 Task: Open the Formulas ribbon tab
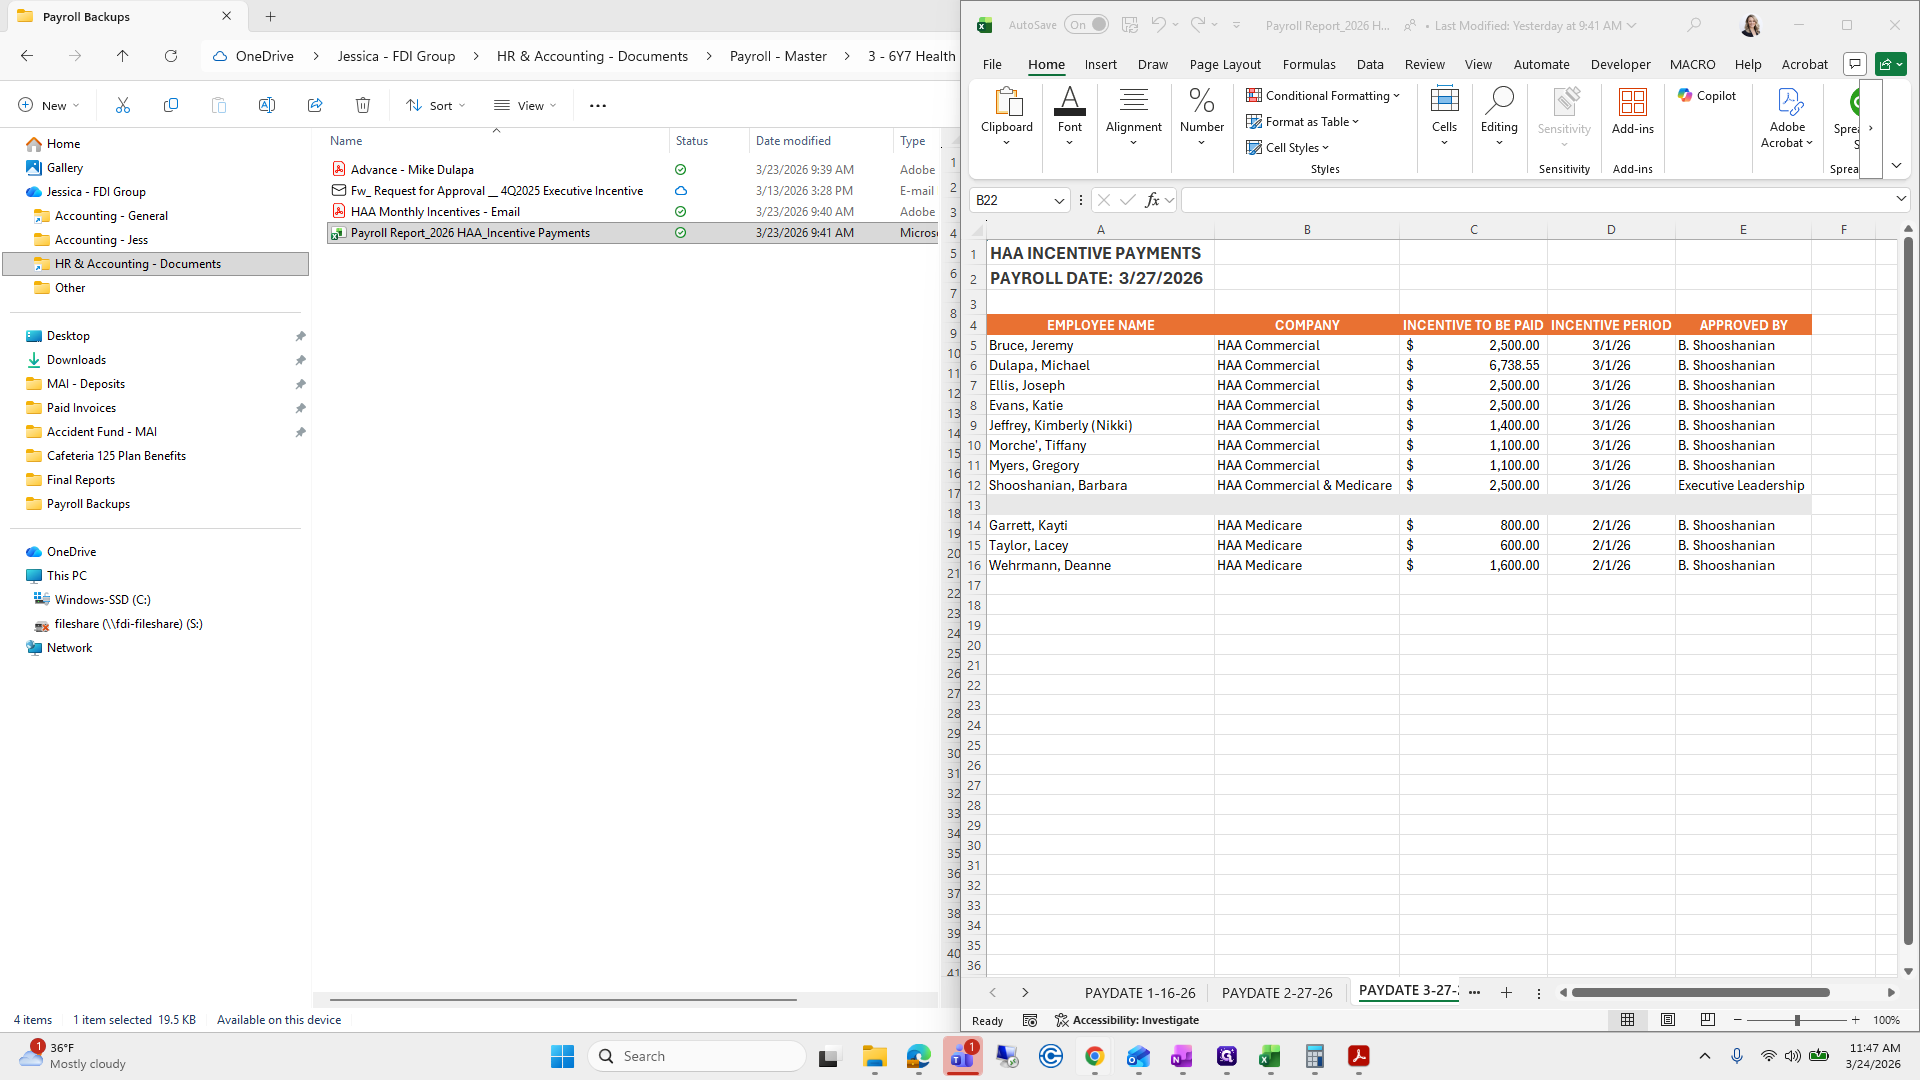click(x=1309, y=64)
